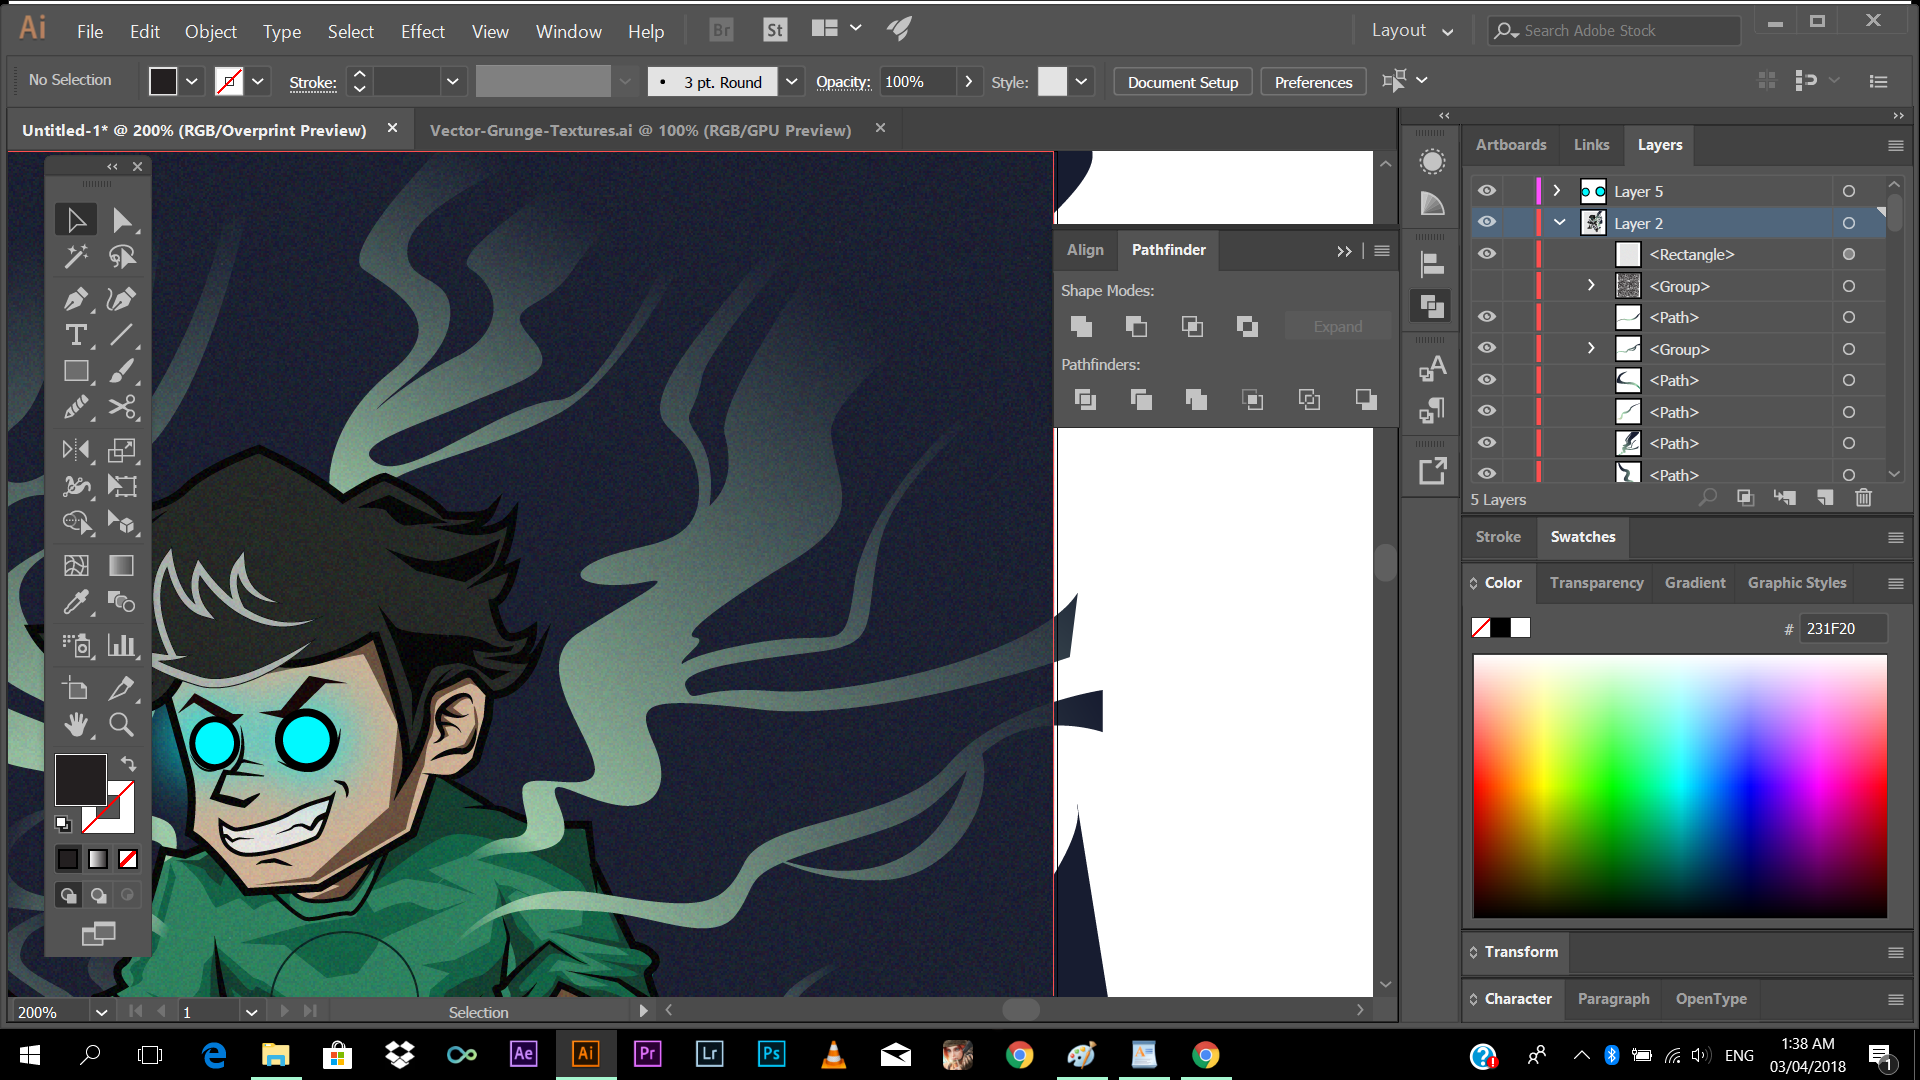
Task: Select the Selection tool arrow
Action: pyautogui.click(x=76, y=220)
